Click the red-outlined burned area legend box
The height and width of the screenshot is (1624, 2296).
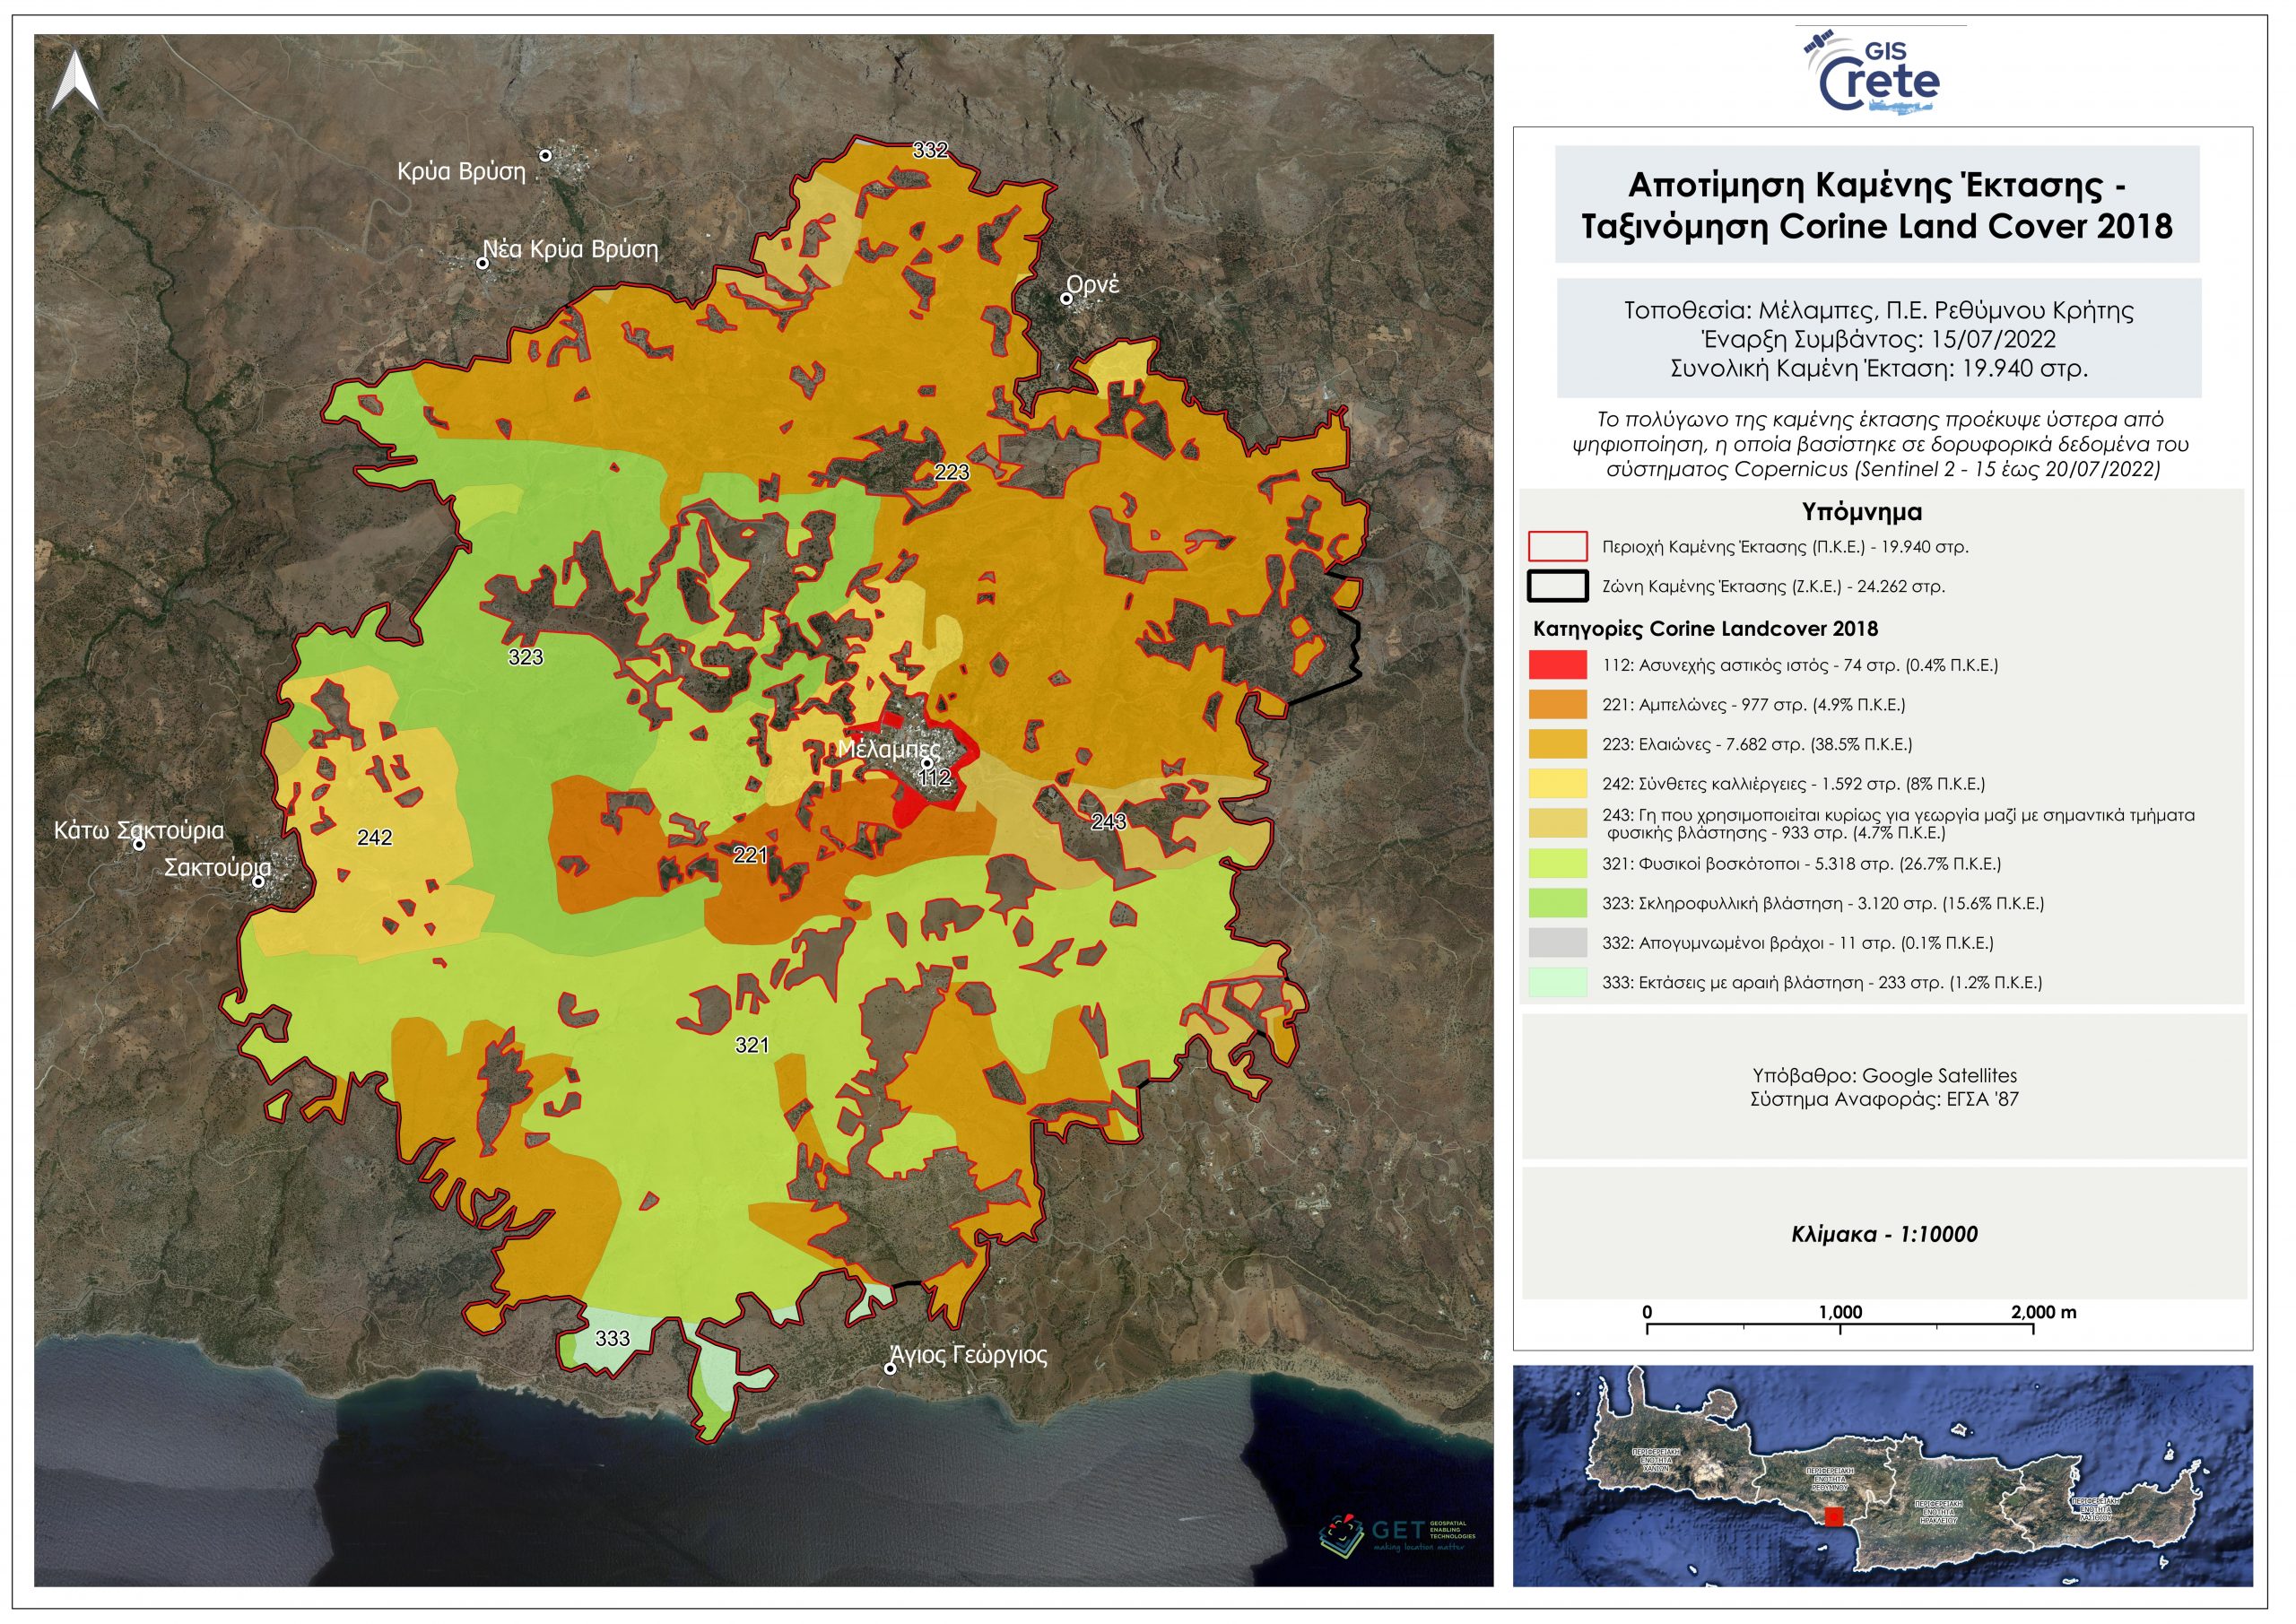[x=1557, y=547]
